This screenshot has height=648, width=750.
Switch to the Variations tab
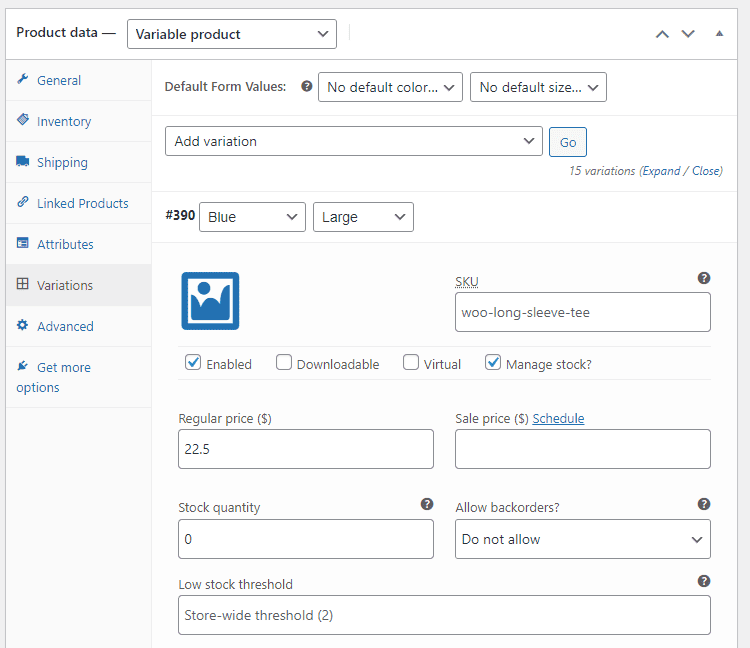(x=78, y=286)
